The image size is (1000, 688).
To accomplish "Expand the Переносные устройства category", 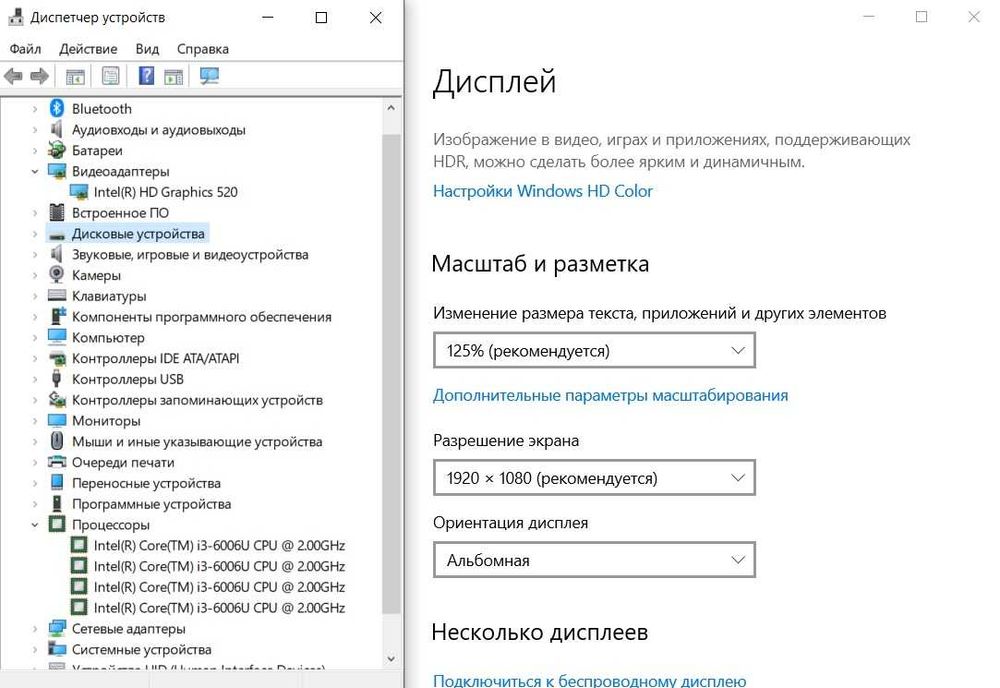I will [x=34, y=483].
